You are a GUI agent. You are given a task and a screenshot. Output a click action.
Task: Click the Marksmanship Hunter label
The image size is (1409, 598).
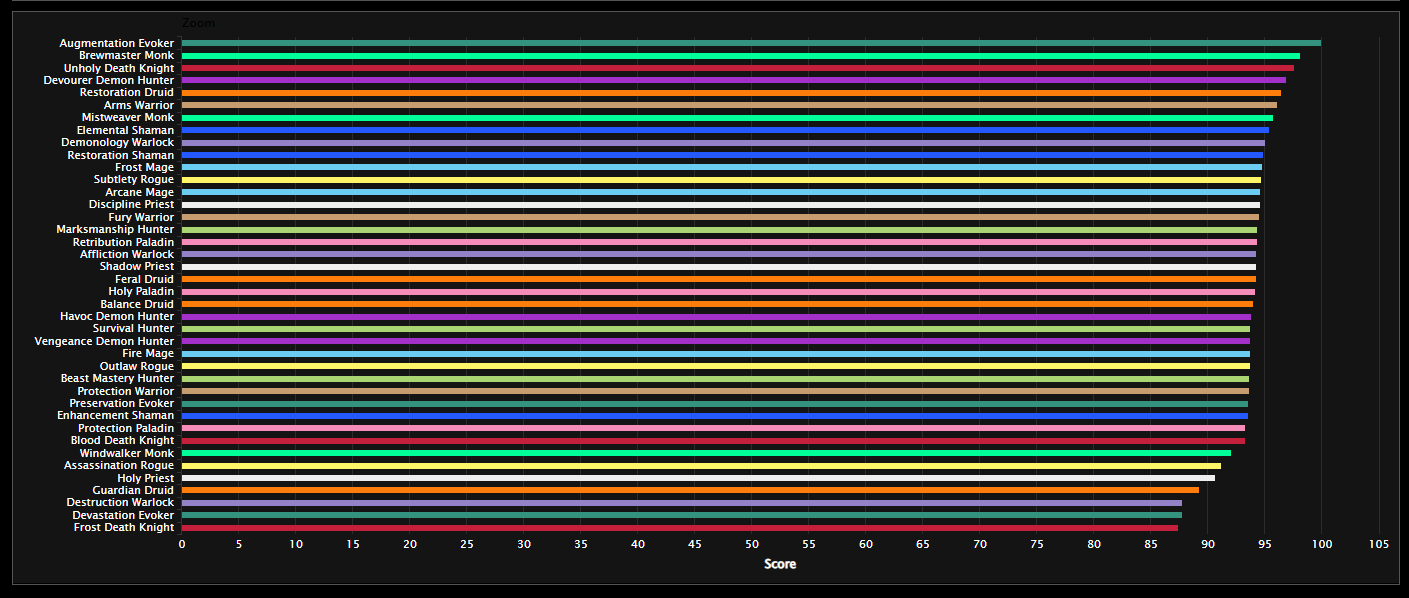(x=115, y=229)
